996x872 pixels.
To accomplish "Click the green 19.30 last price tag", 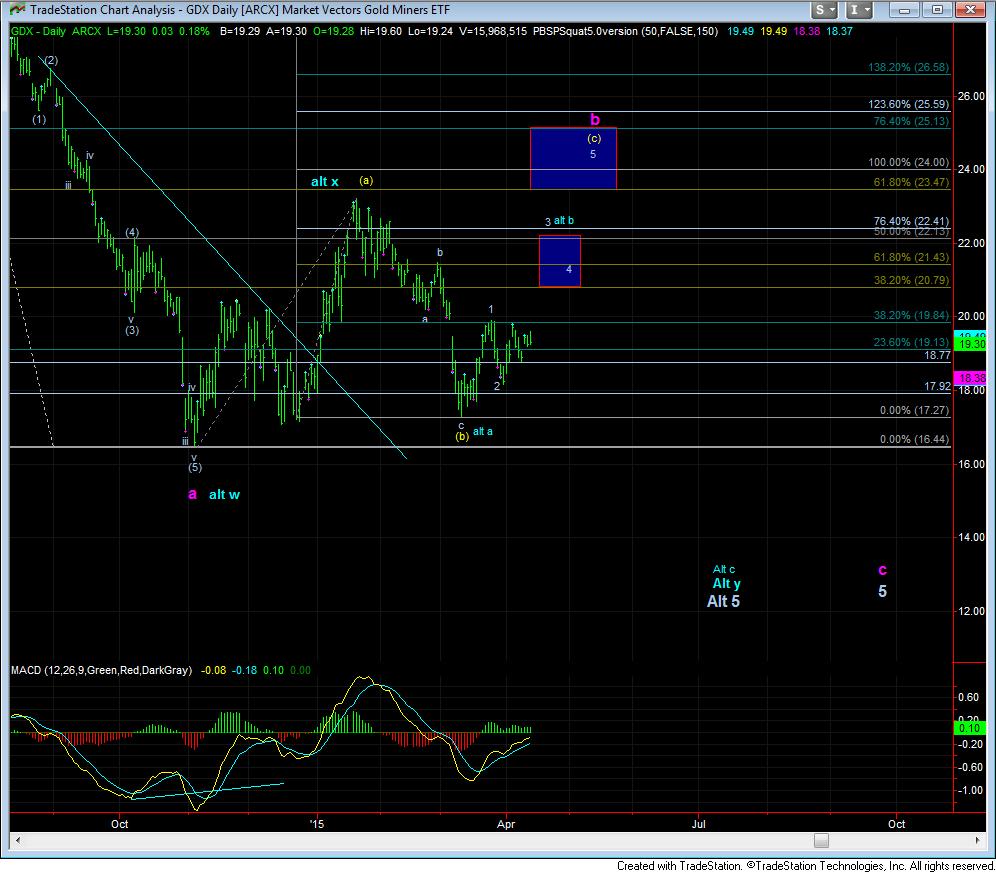I will pyautogui.click(x=970, y=344).
